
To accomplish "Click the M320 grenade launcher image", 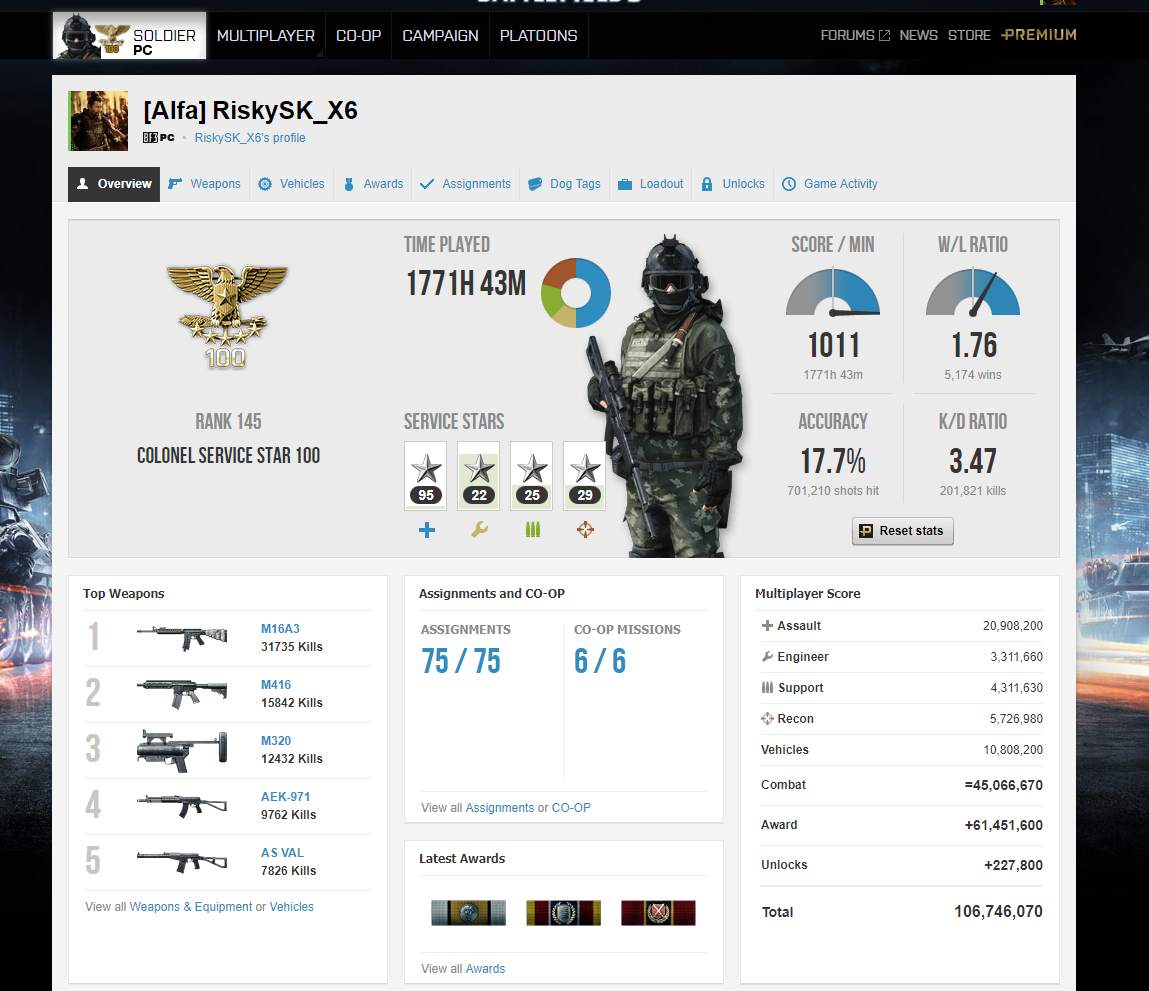I will [182, 751].
